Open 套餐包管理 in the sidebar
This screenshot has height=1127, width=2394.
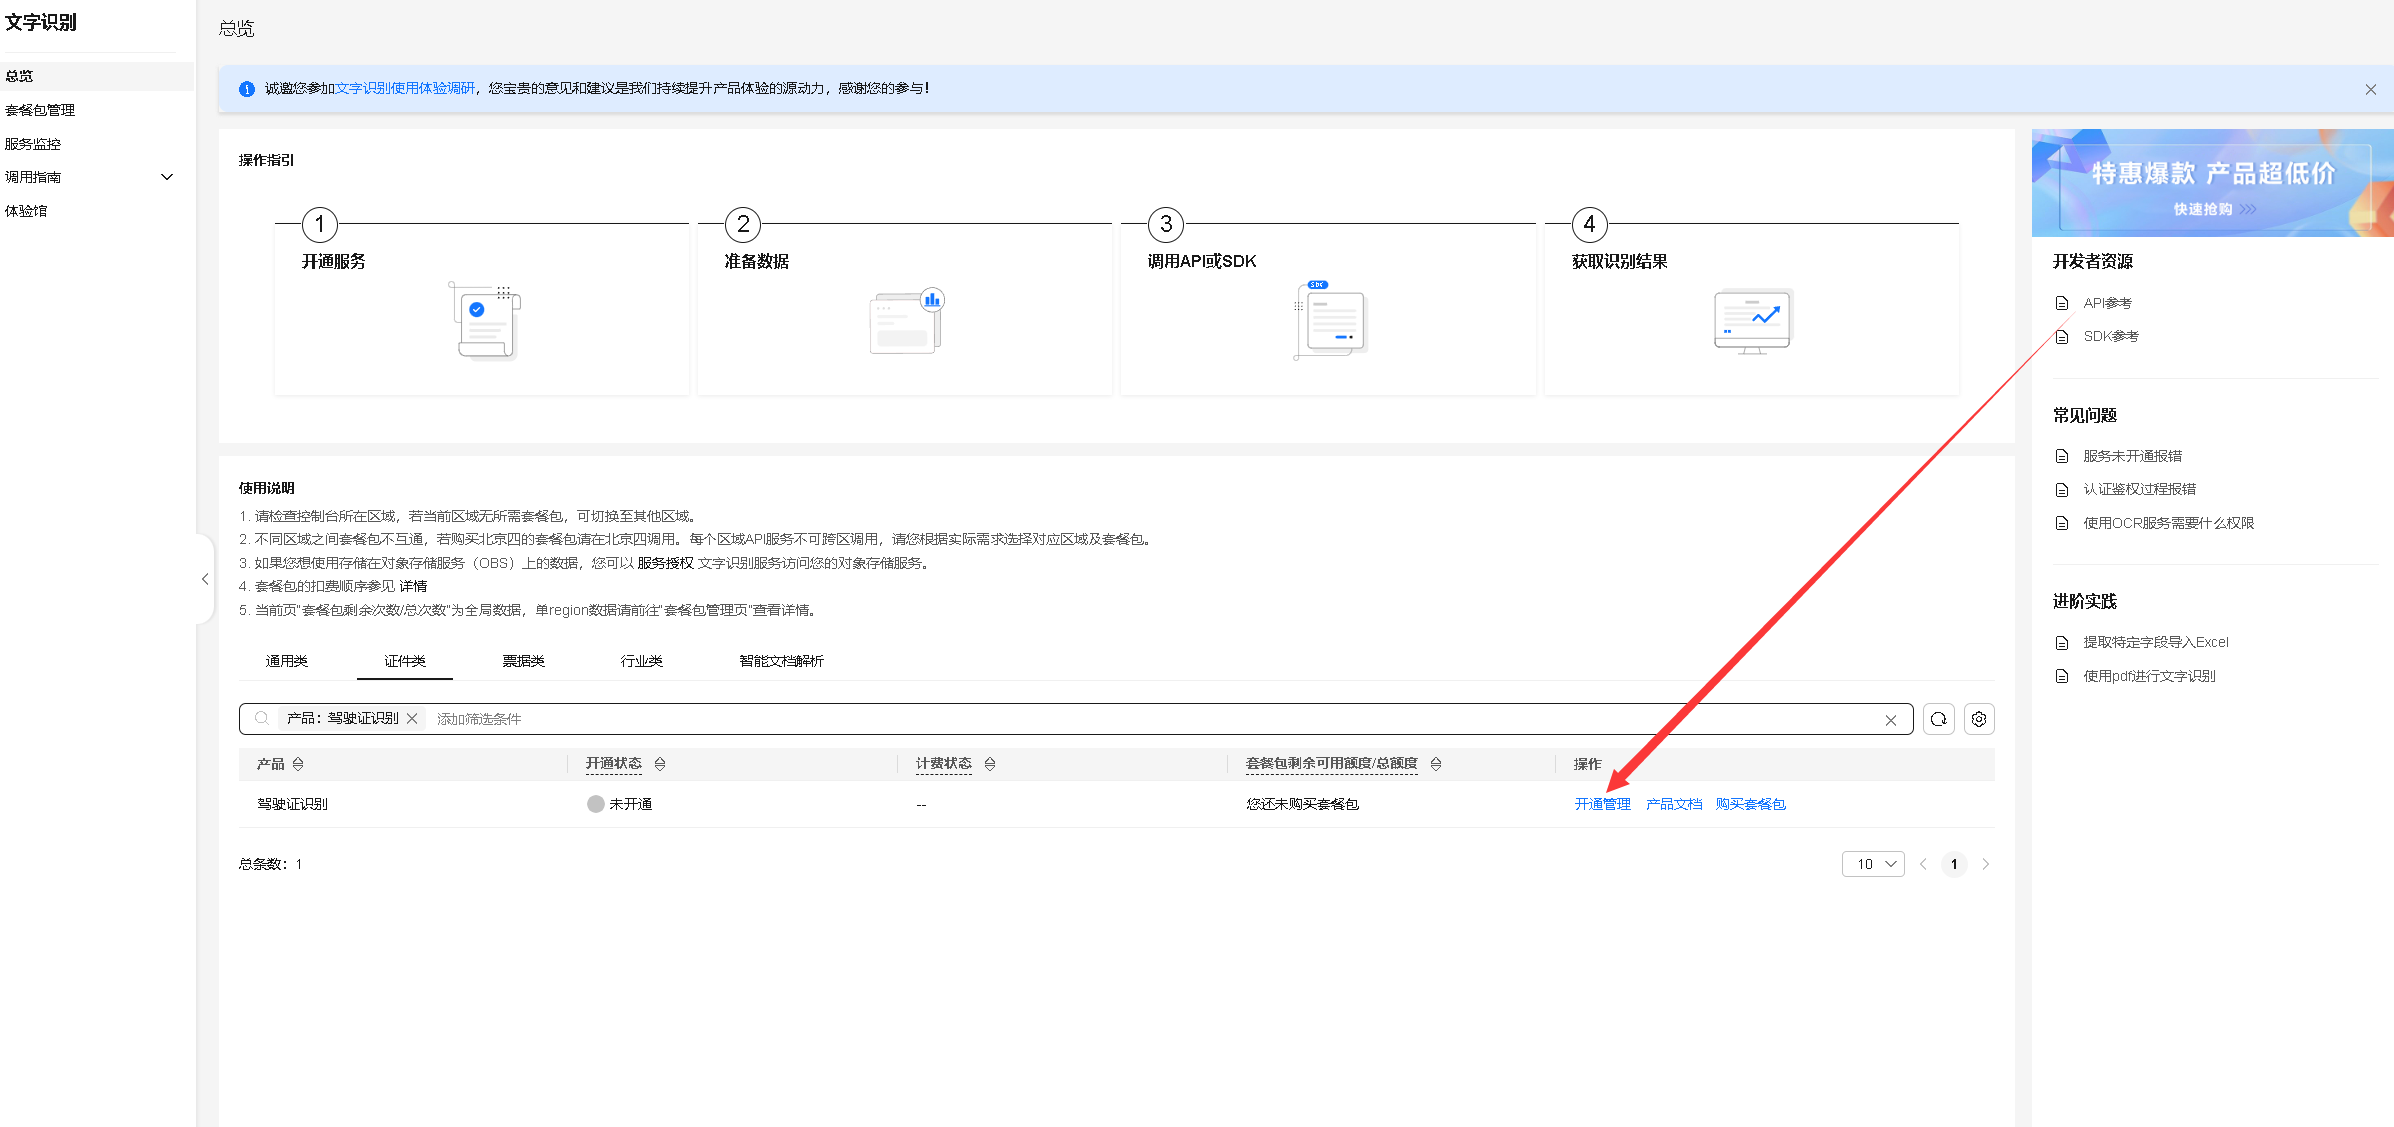tap(40, 110)
